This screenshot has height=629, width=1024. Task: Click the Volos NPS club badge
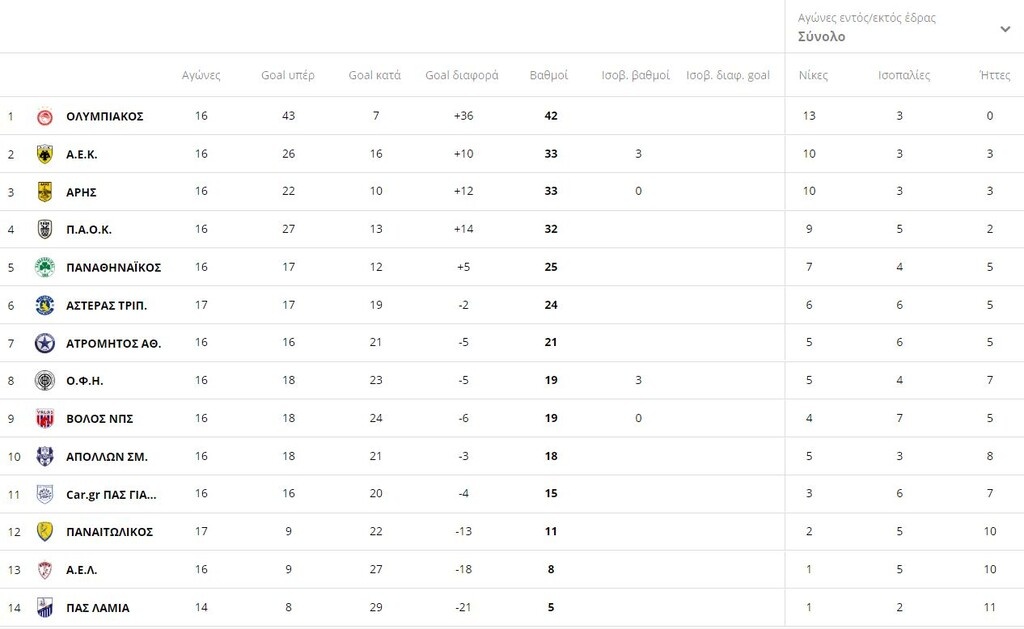pos(44,418)
